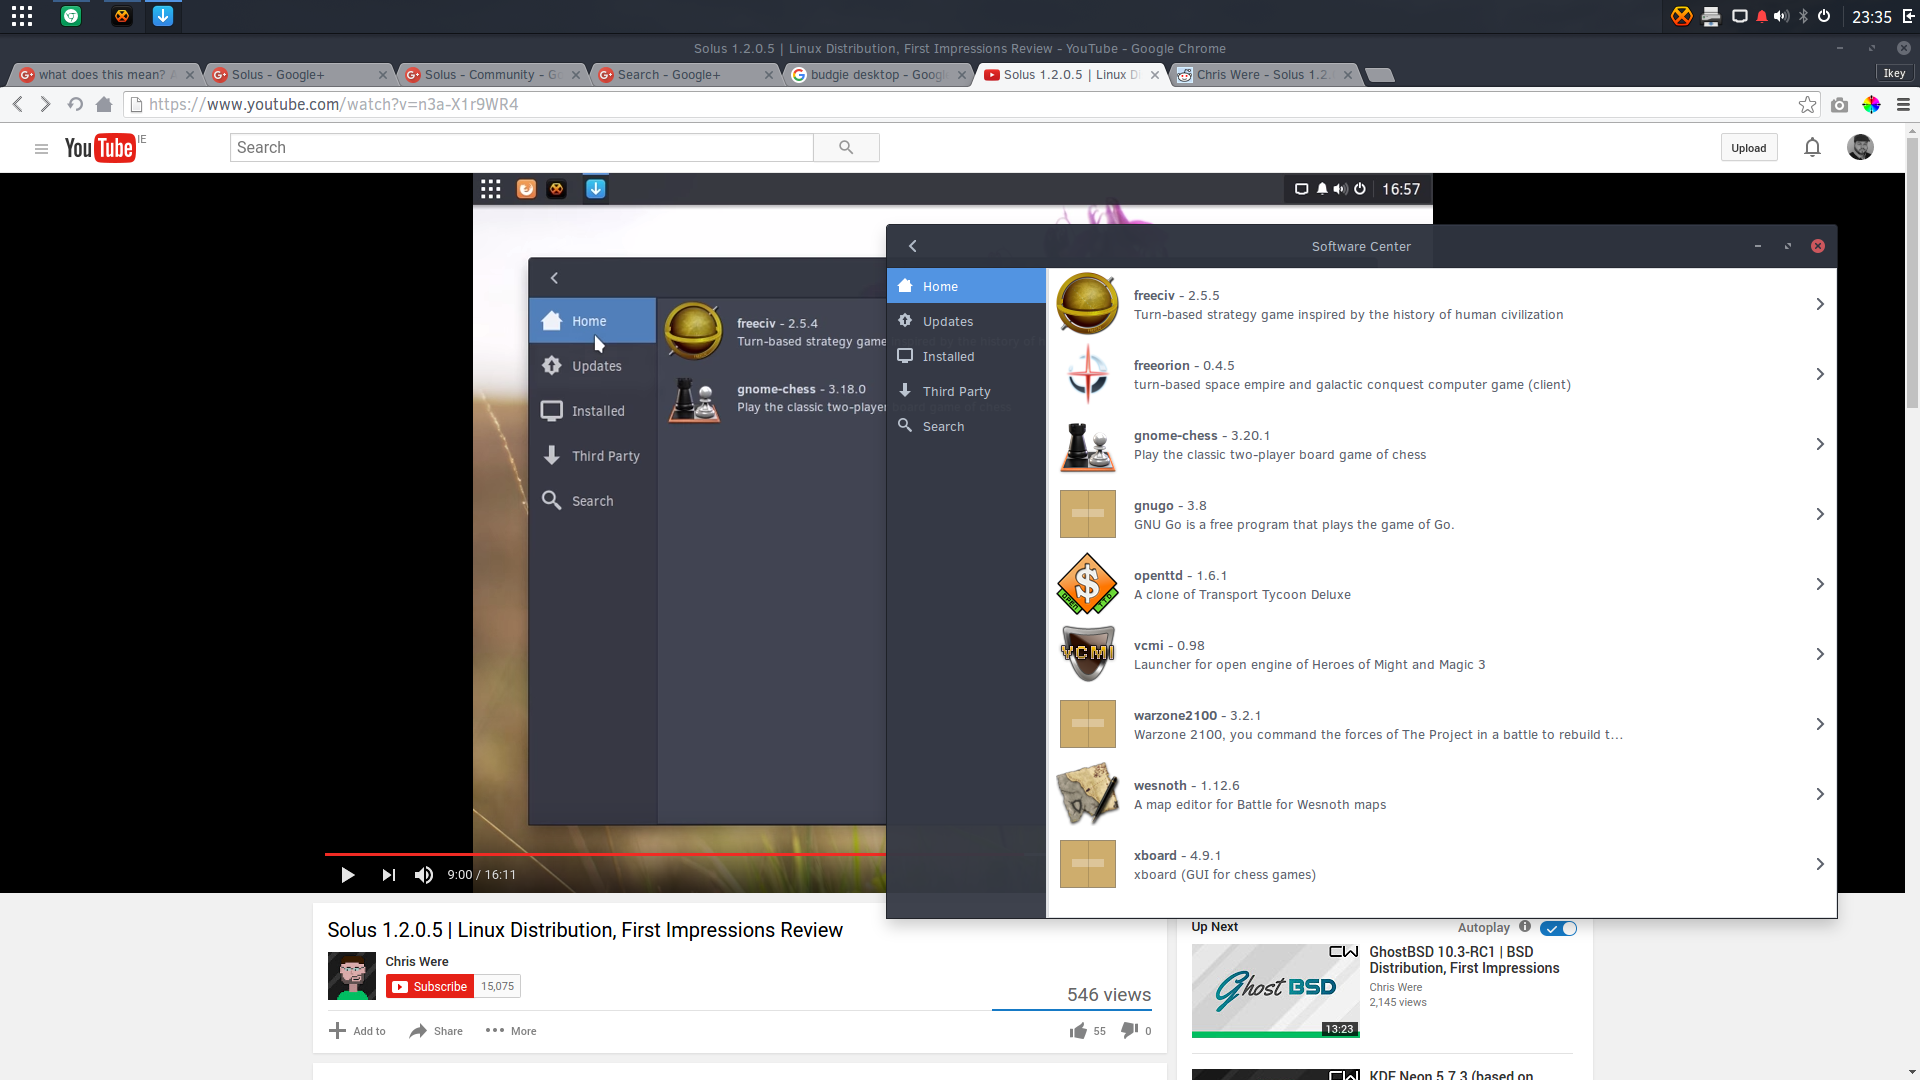Go back in Chrome browser history
Screen dimensions: 1920x1080
tap(18, 104)
